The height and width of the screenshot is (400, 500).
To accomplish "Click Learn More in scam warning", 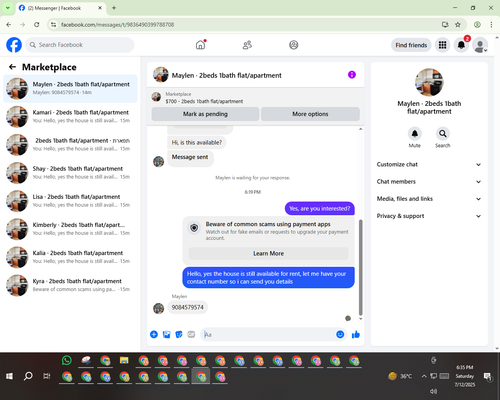I will click(x=268, y=253).
